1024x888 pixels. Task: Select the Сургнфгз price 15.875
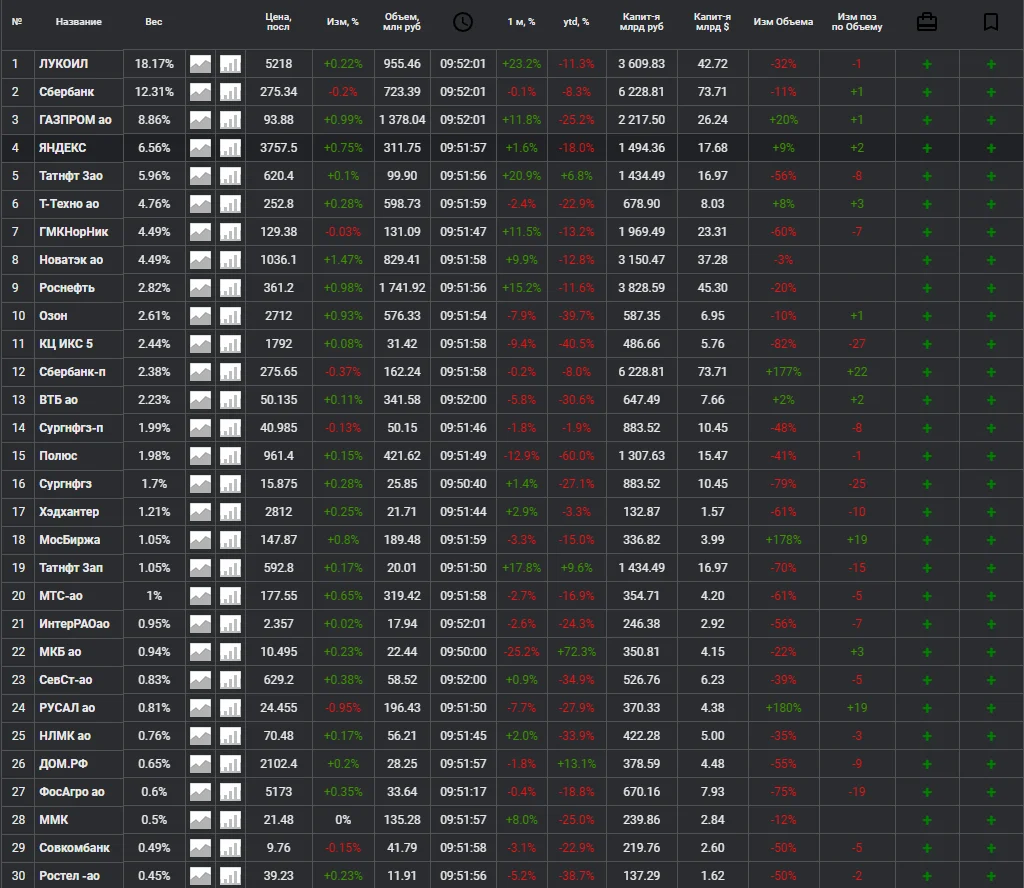tap(278, 484)
